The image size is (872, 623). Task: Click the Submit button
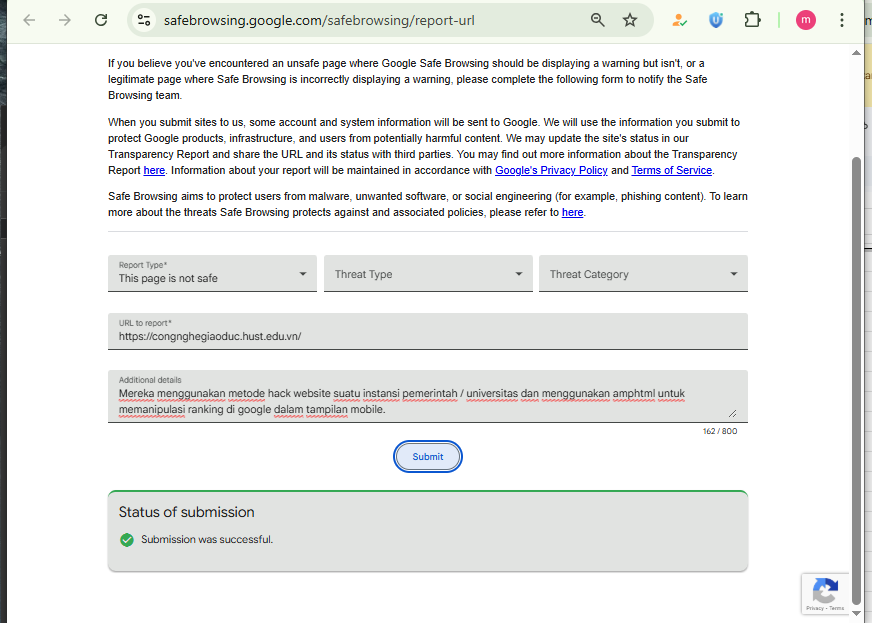click(428, 457)
